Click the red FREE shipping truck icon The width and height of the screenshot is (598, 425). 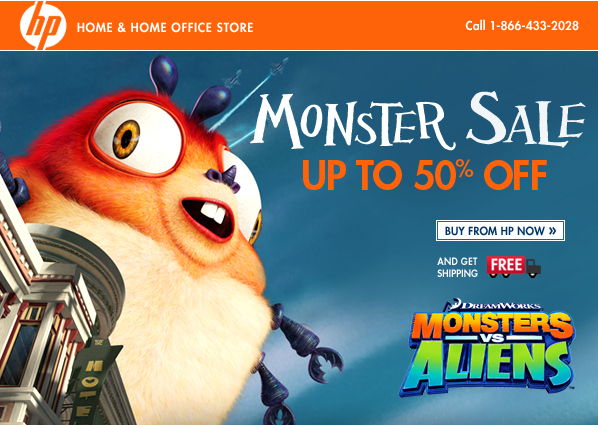(x=514, y=267)
